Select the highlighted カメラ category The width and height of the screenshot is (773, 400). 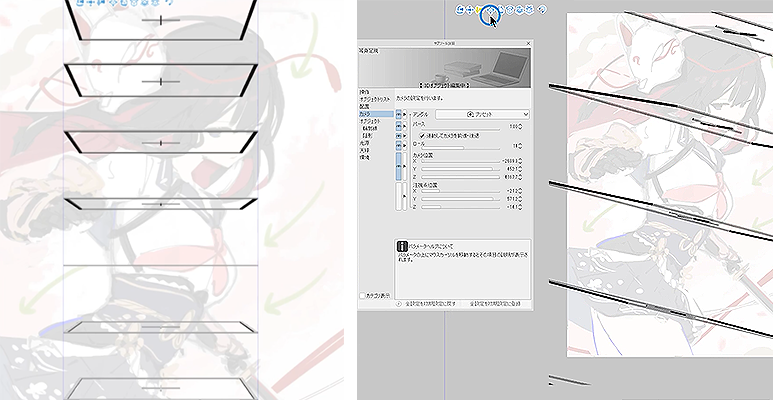[376, 114]
